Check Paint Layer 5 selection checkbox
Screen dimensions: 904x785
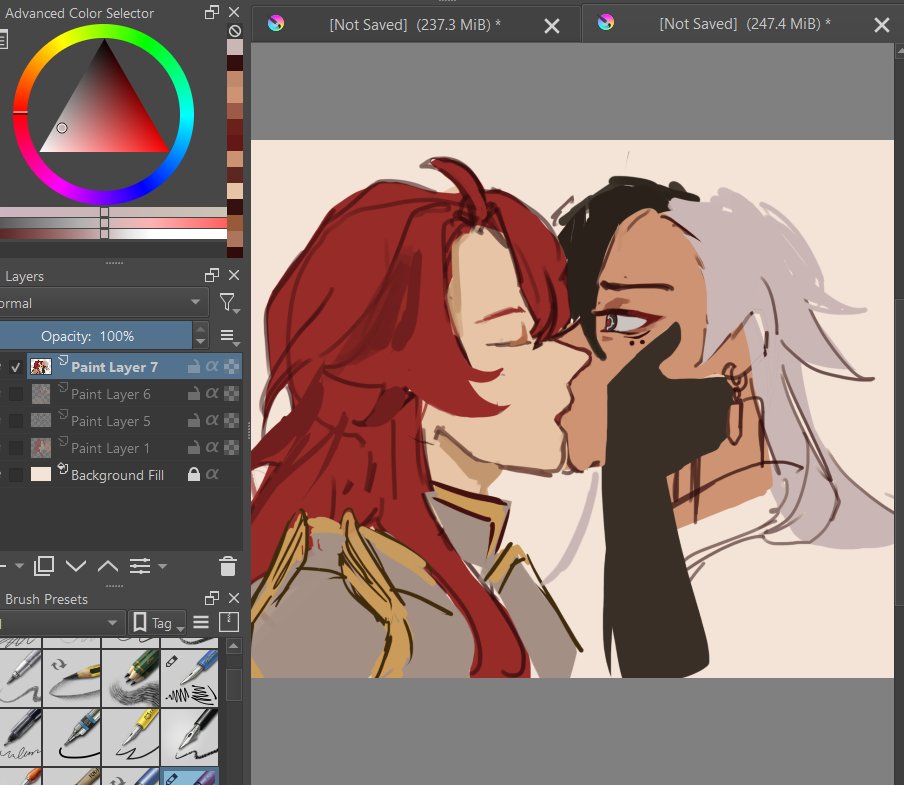click(16, 421)
